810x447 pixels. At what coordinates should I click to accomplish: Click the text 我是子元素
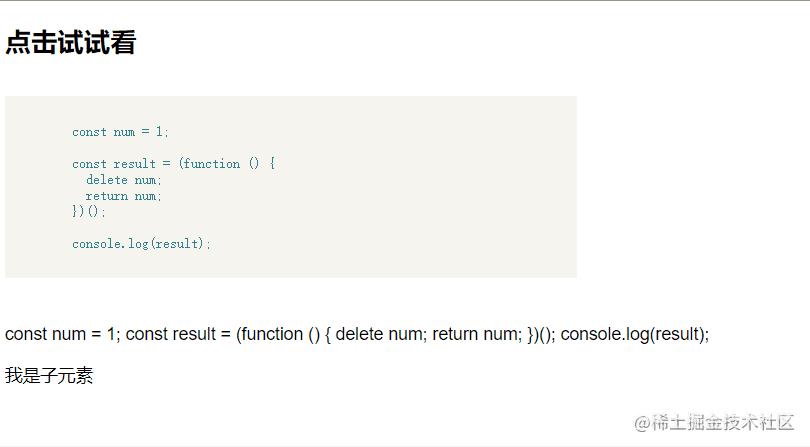(49, 375)
